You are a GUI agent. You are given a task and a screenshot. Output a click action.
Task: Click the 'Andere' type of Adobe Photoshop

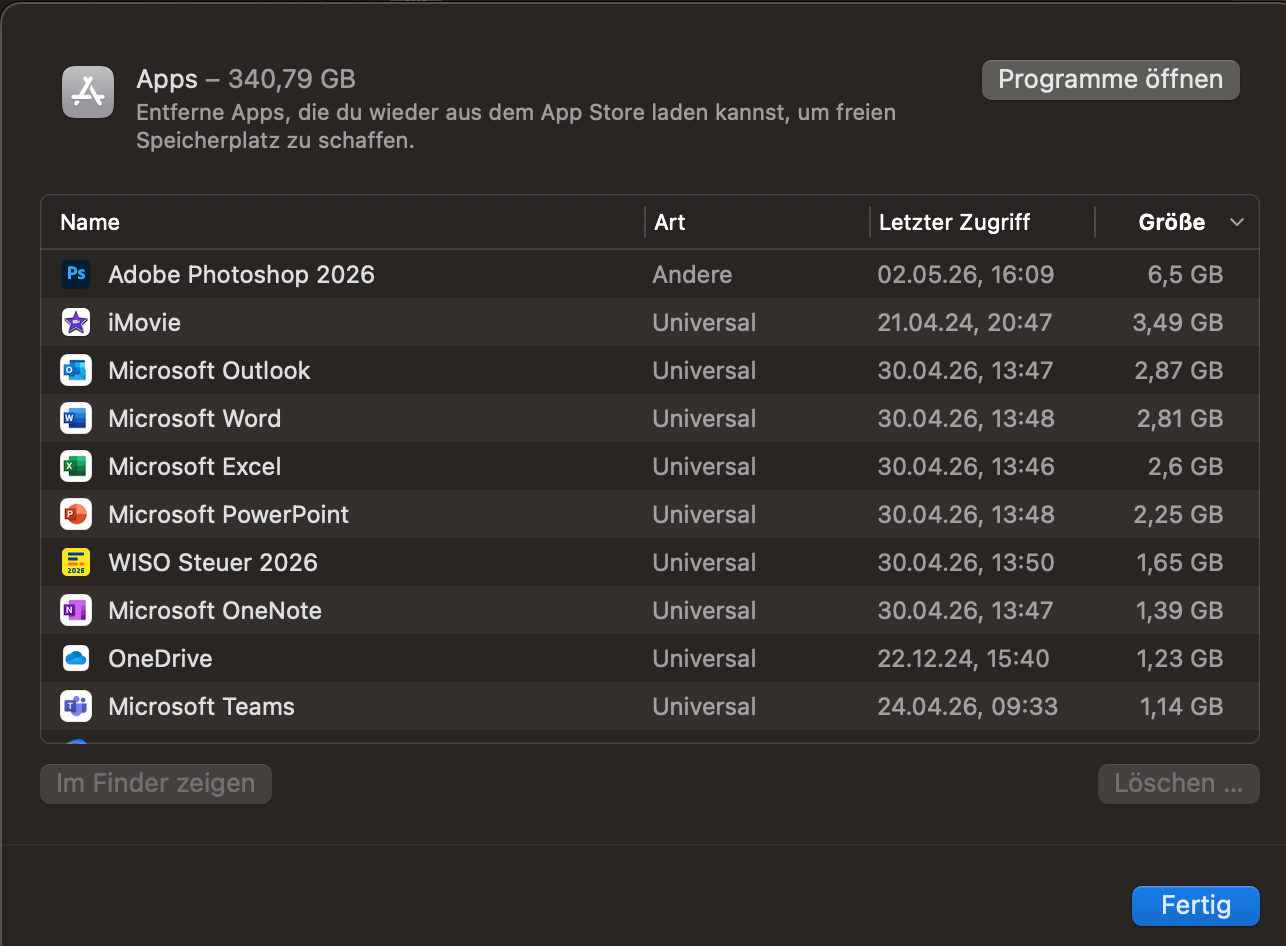[x=692, y=274]
